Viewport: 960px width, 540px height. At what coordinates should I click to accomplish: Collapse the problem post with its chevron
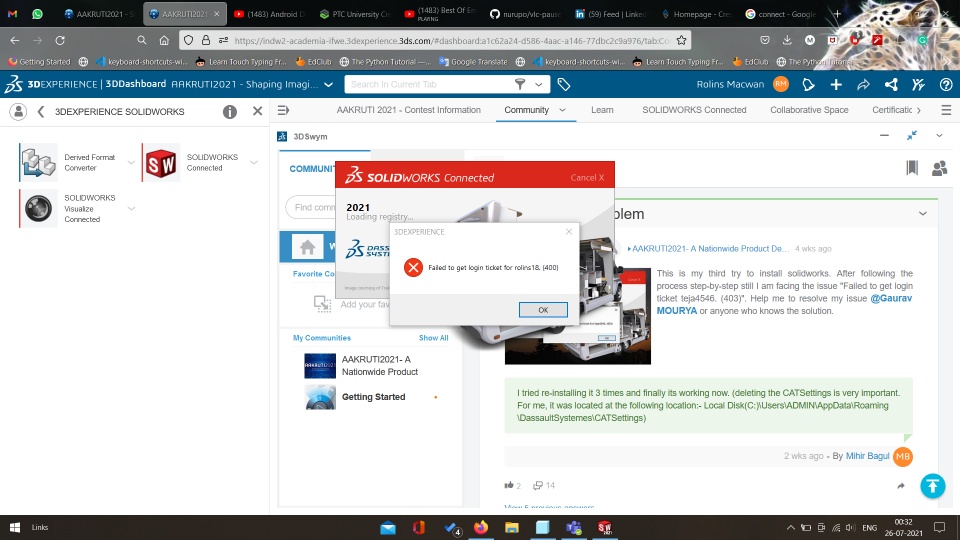[923, 214]
